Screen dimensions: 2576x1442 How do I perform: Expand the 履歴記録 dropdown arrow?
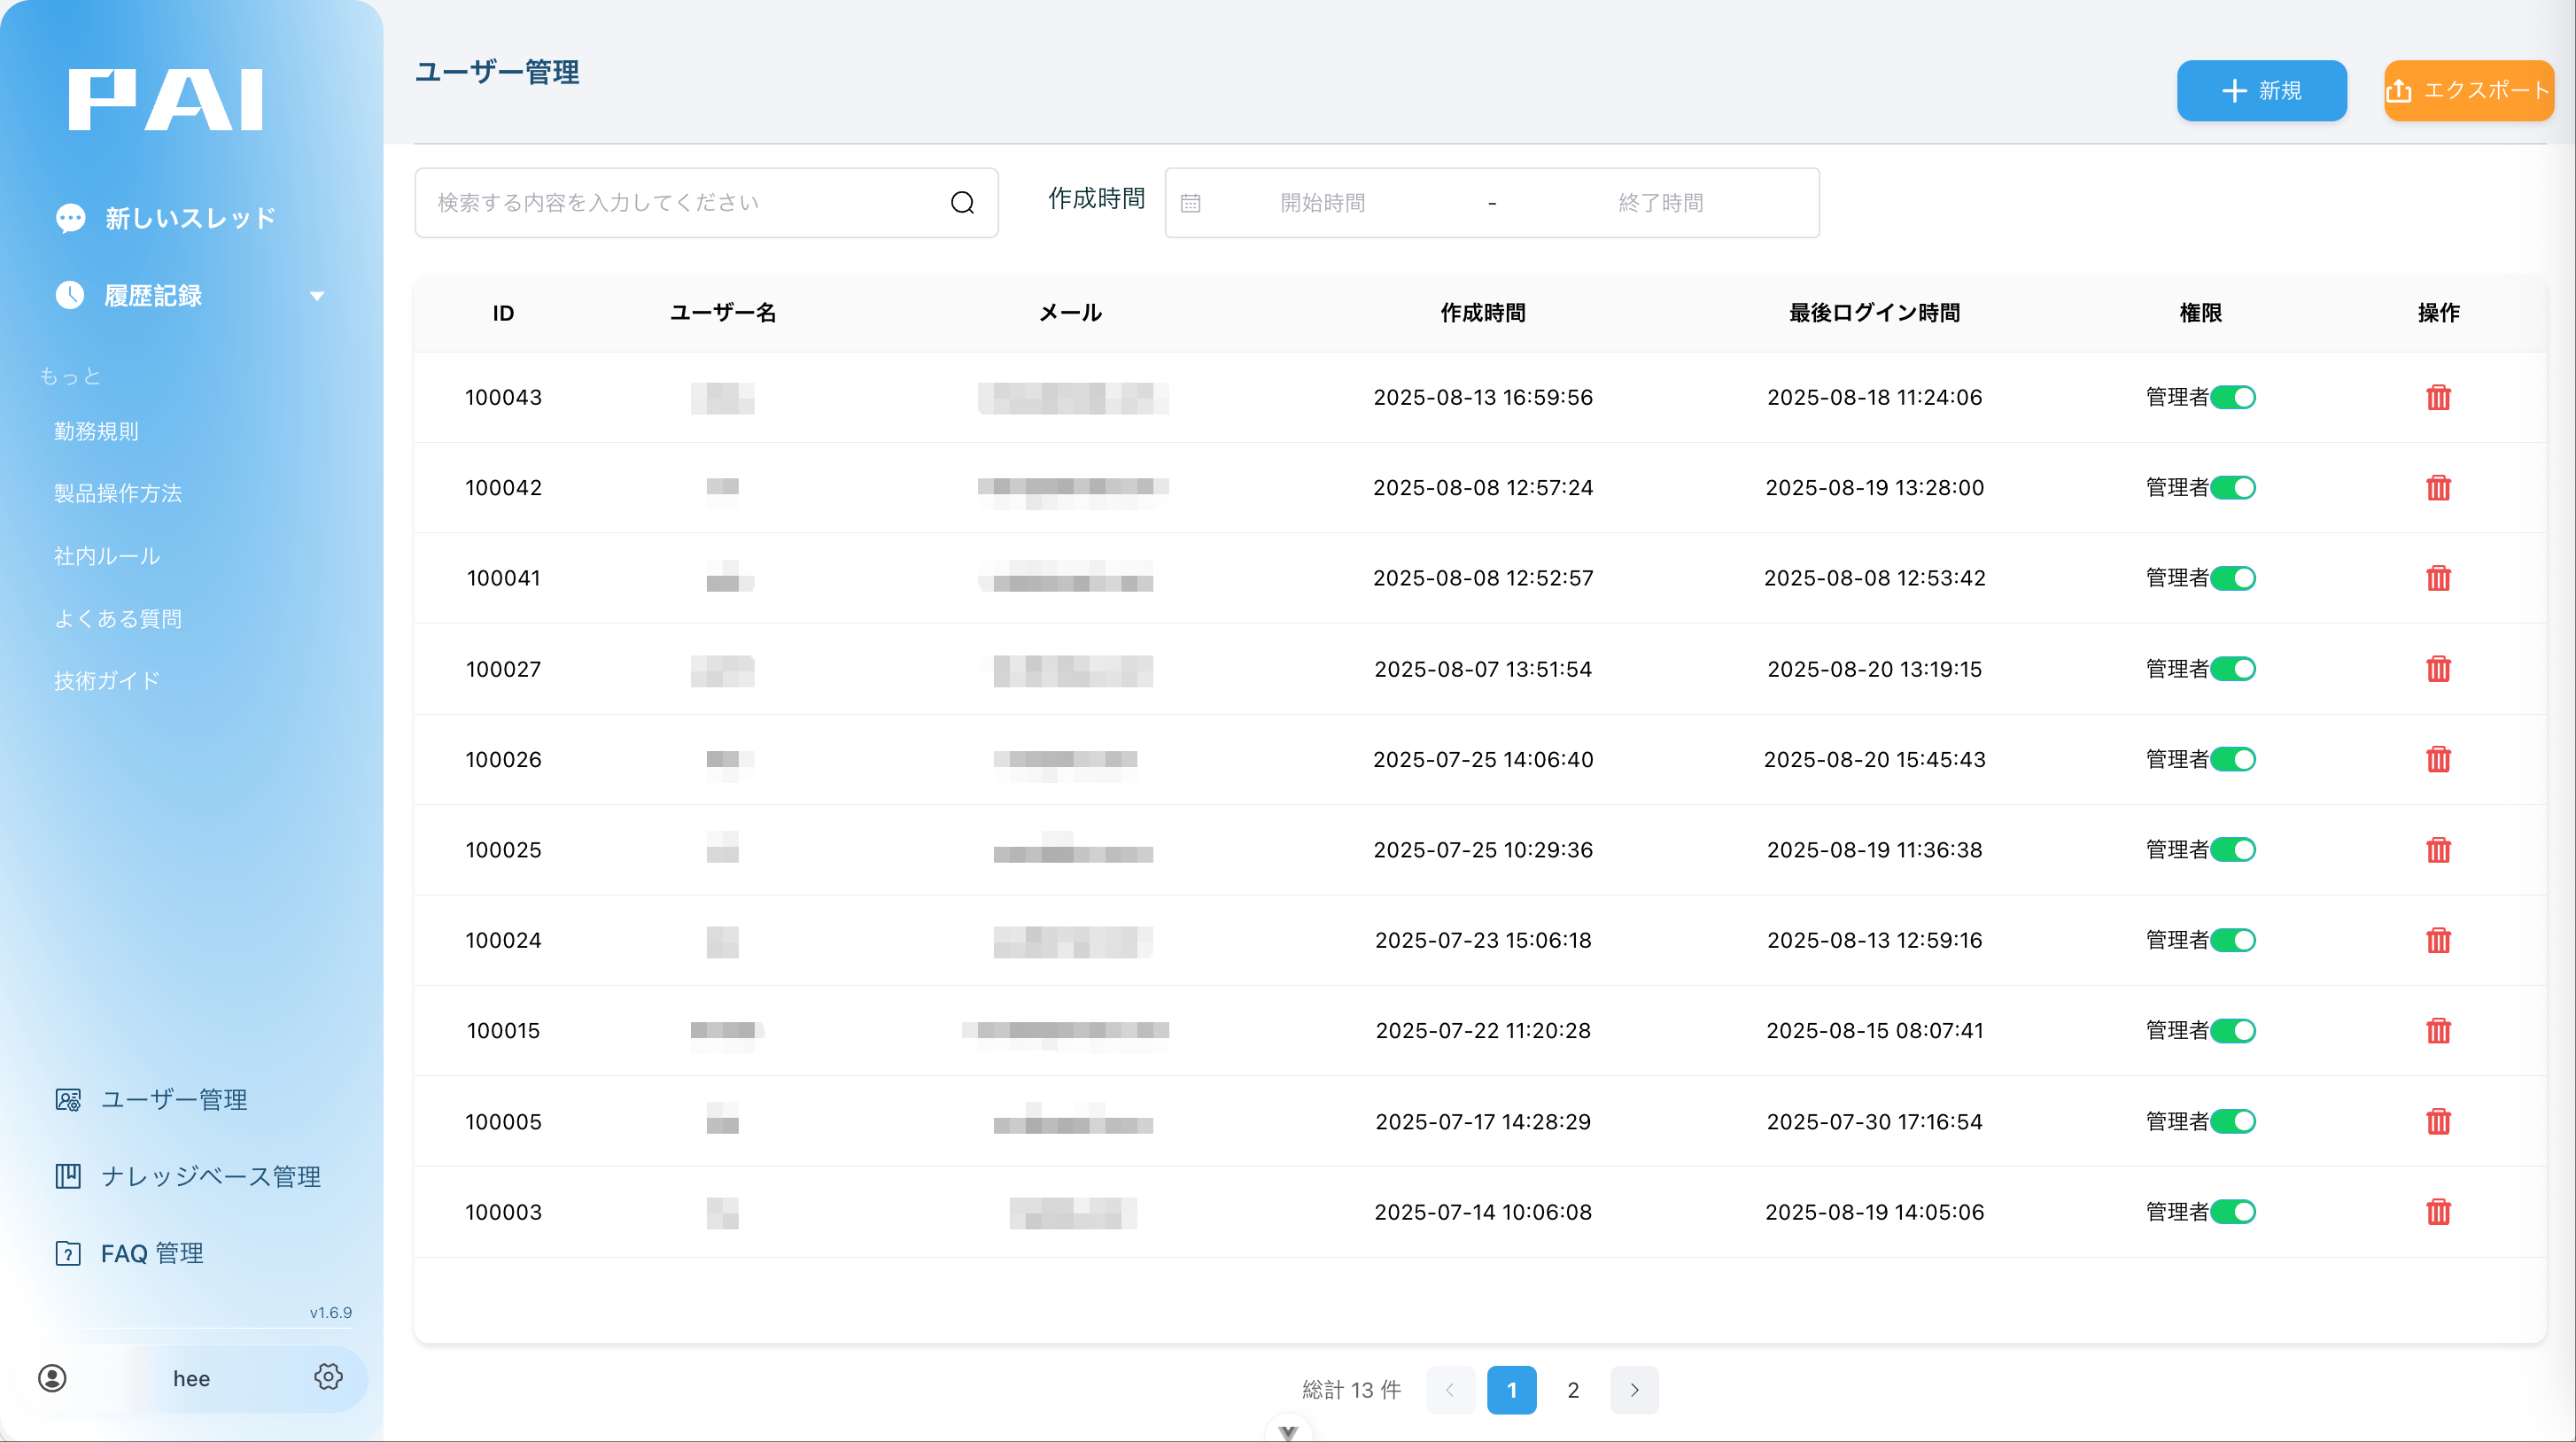pyautogui.click(x=317, y=296)
